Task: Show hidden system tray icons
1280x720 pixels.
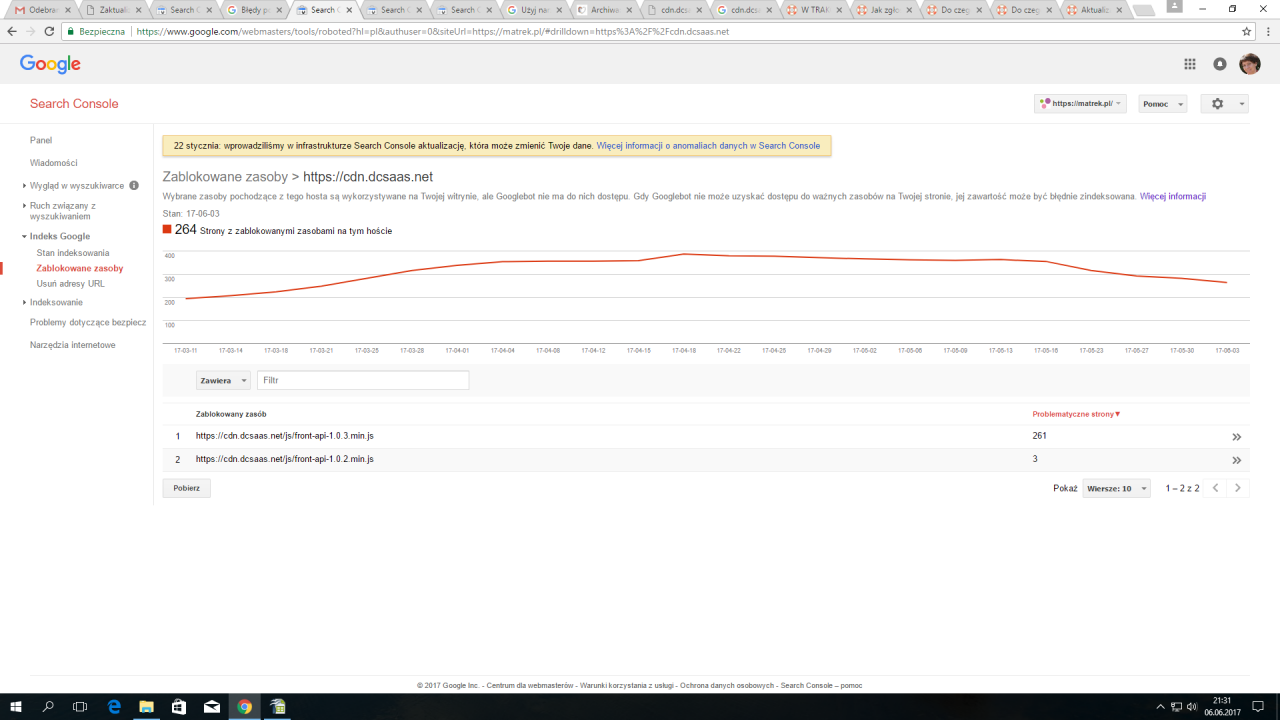Action: pyautogui.click(x=1160, y=707)
